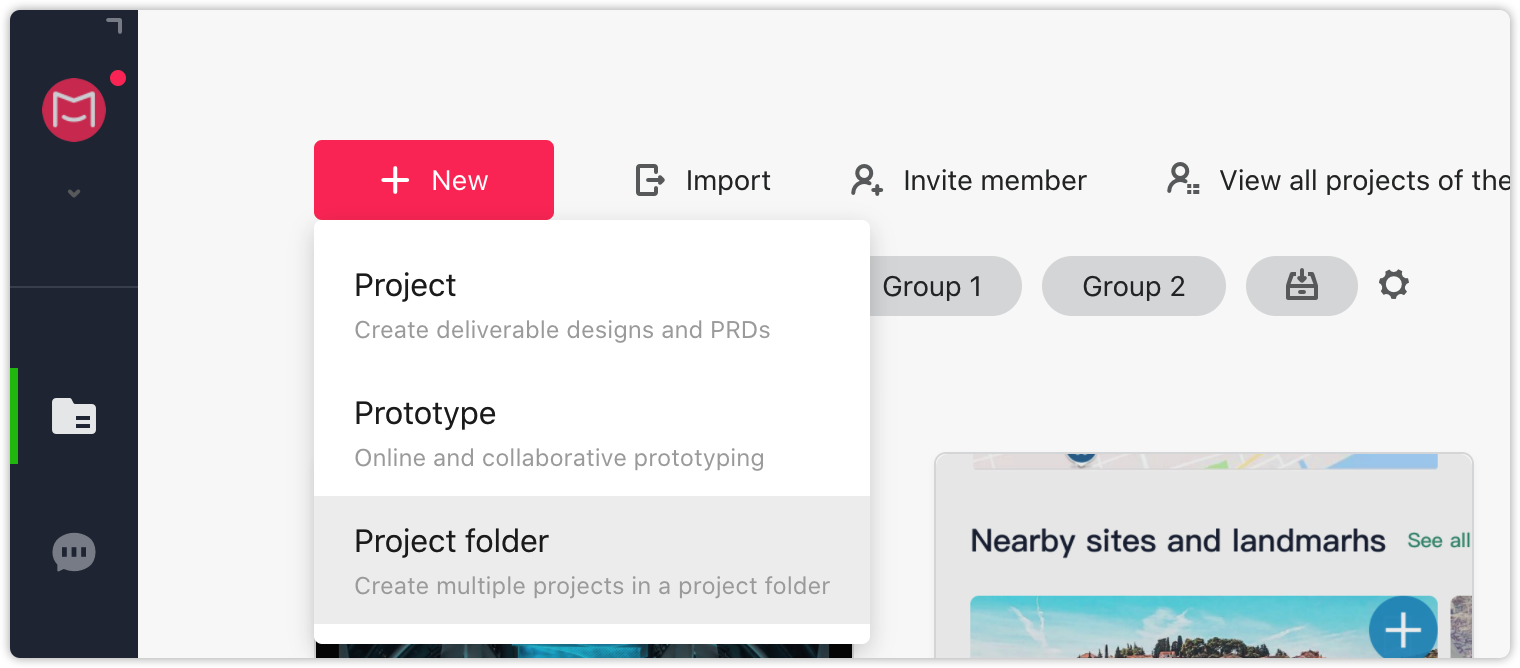Open the New creation dropdown

coord(433,180)
